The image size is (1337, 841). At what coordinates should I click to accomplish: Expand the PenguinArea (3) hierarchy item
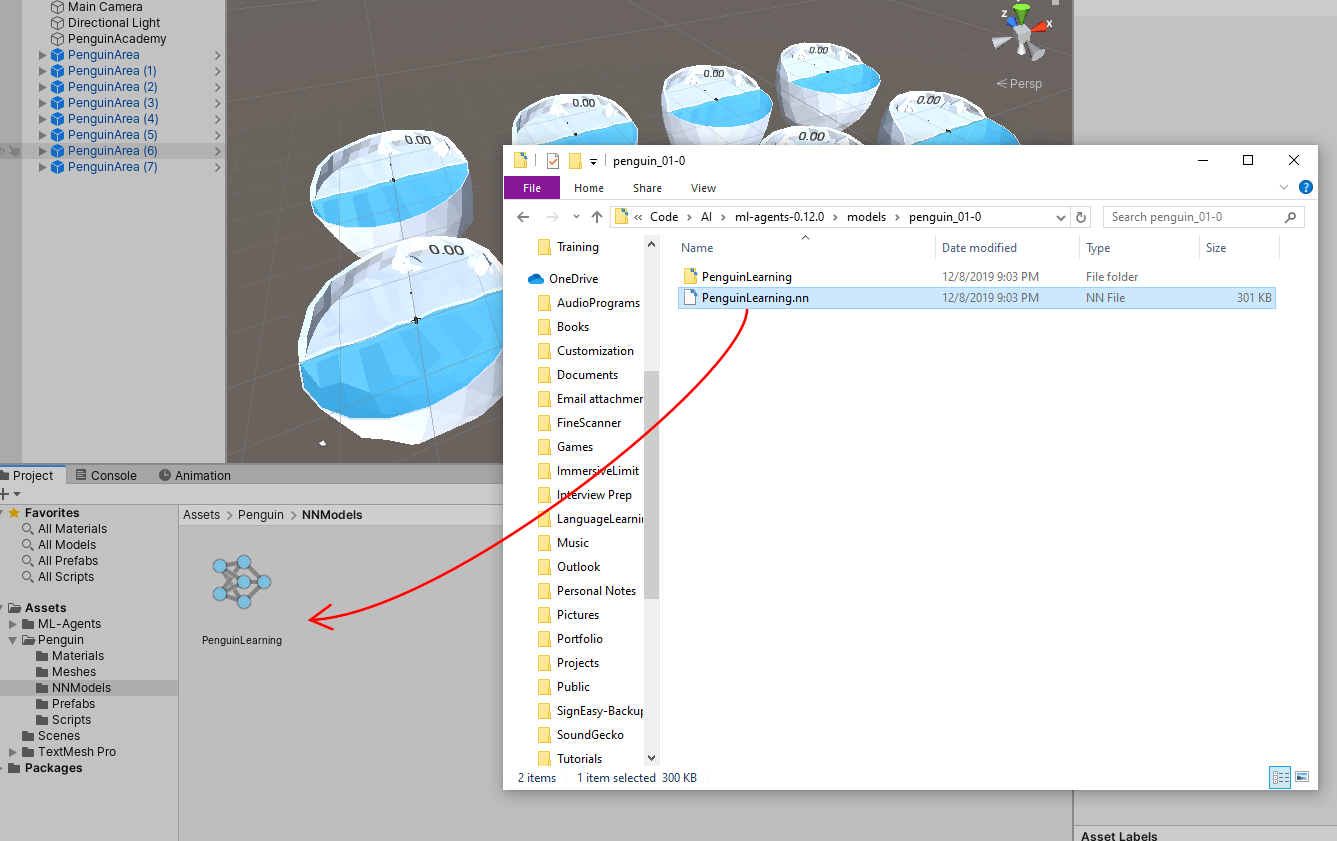click(42, 103)
